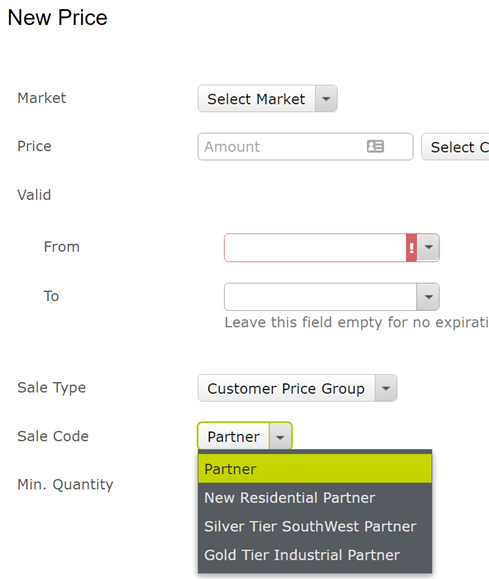Click the Sale Code dropdown arrow
Screen dimensions: 489x579
click(x=280, y=436)
